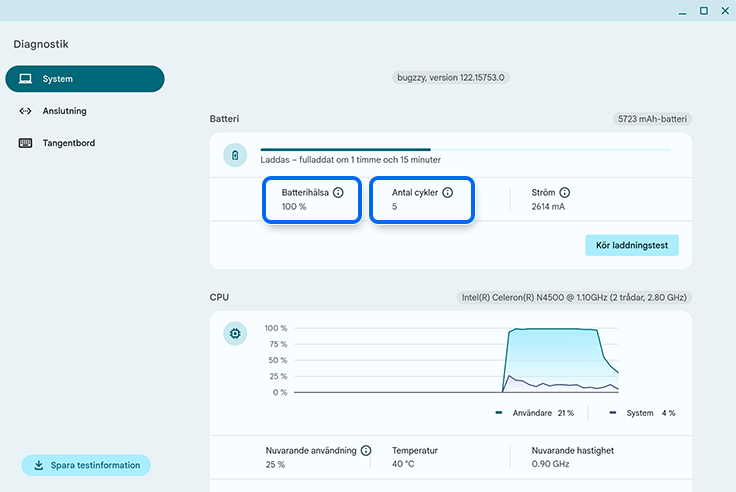Click the Batterihälsa value 100 %
The width and height of the screenshot is (736, 492).
(294, 207)
